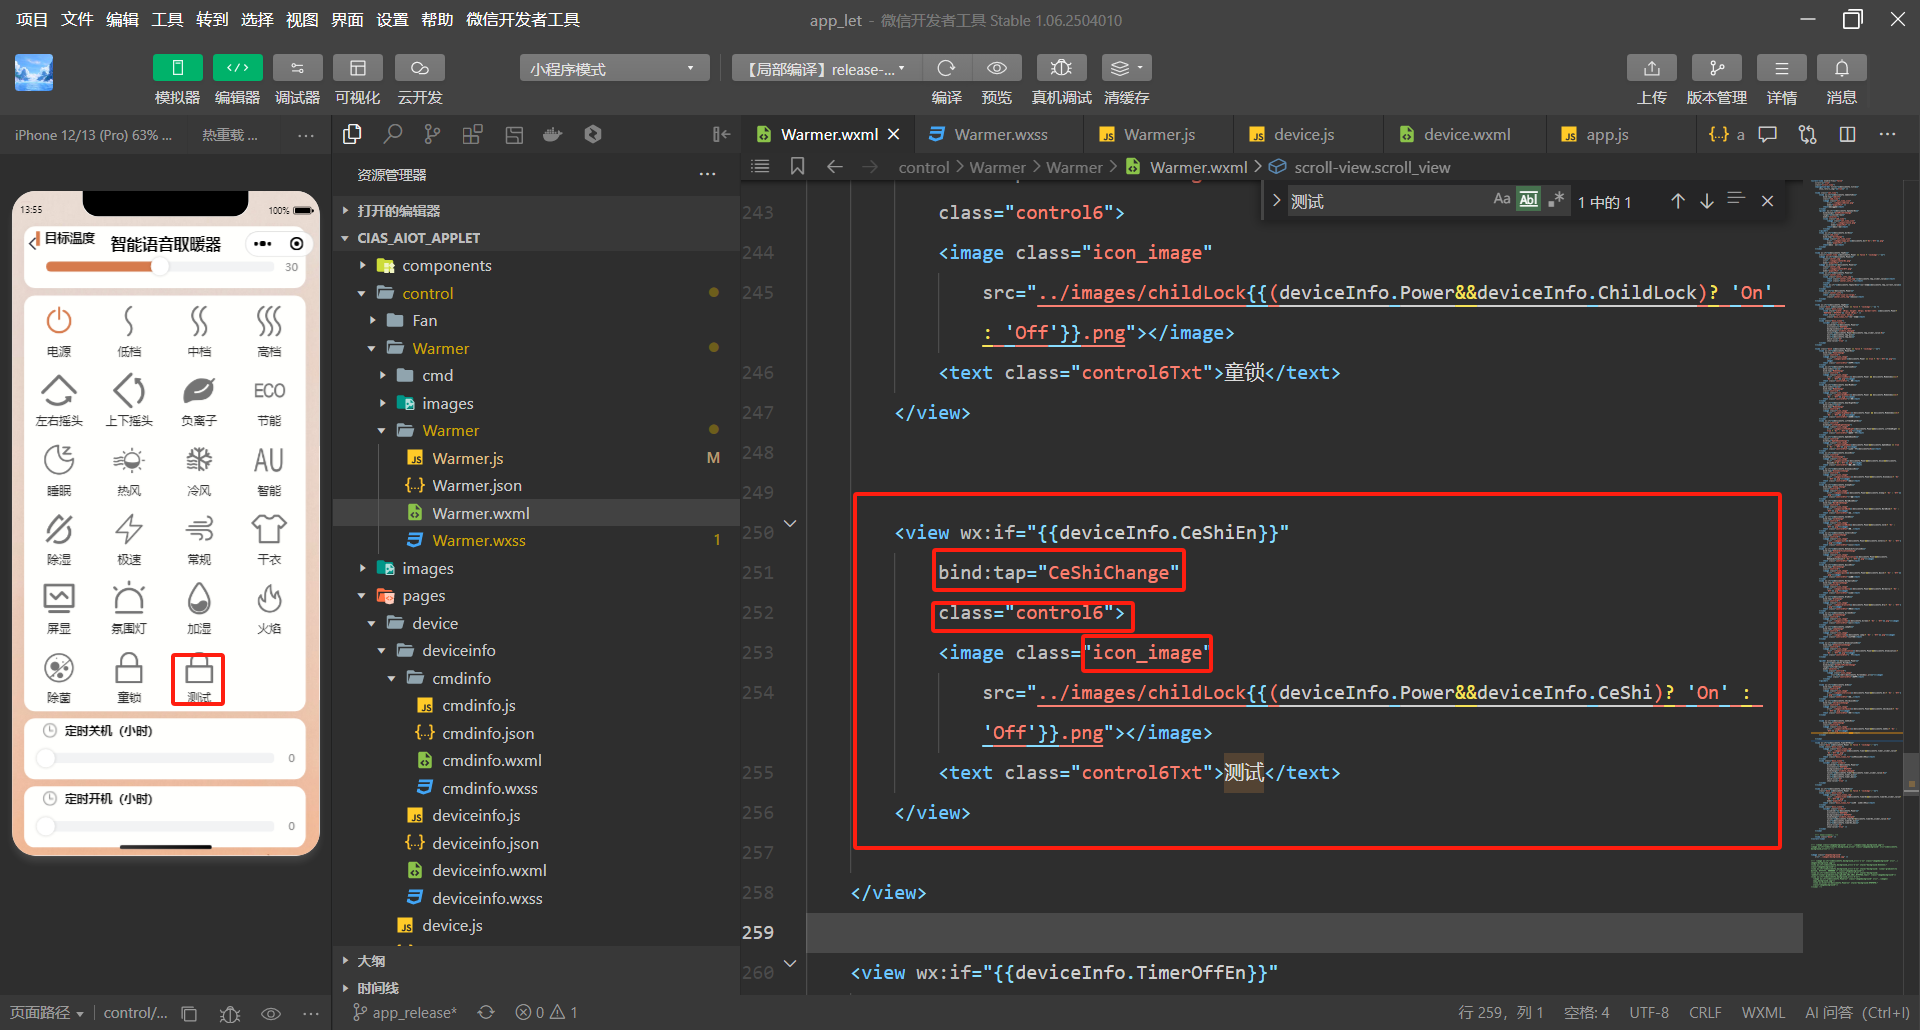Toggle regex option in find box
Screen dimensions: 1920x1030
pos(1555,200)
